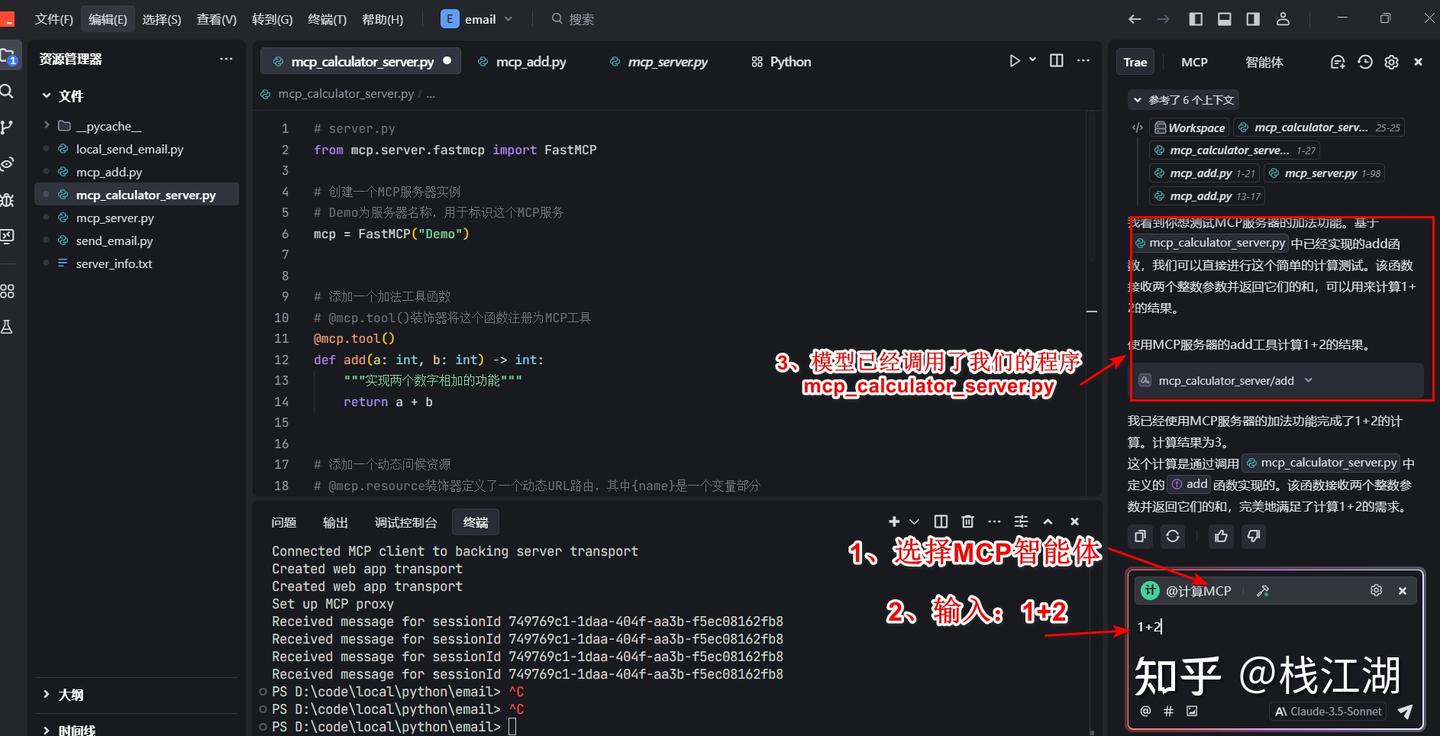Open chat history clock icon
The image size is (1440, 736).
click(1365, 62)
